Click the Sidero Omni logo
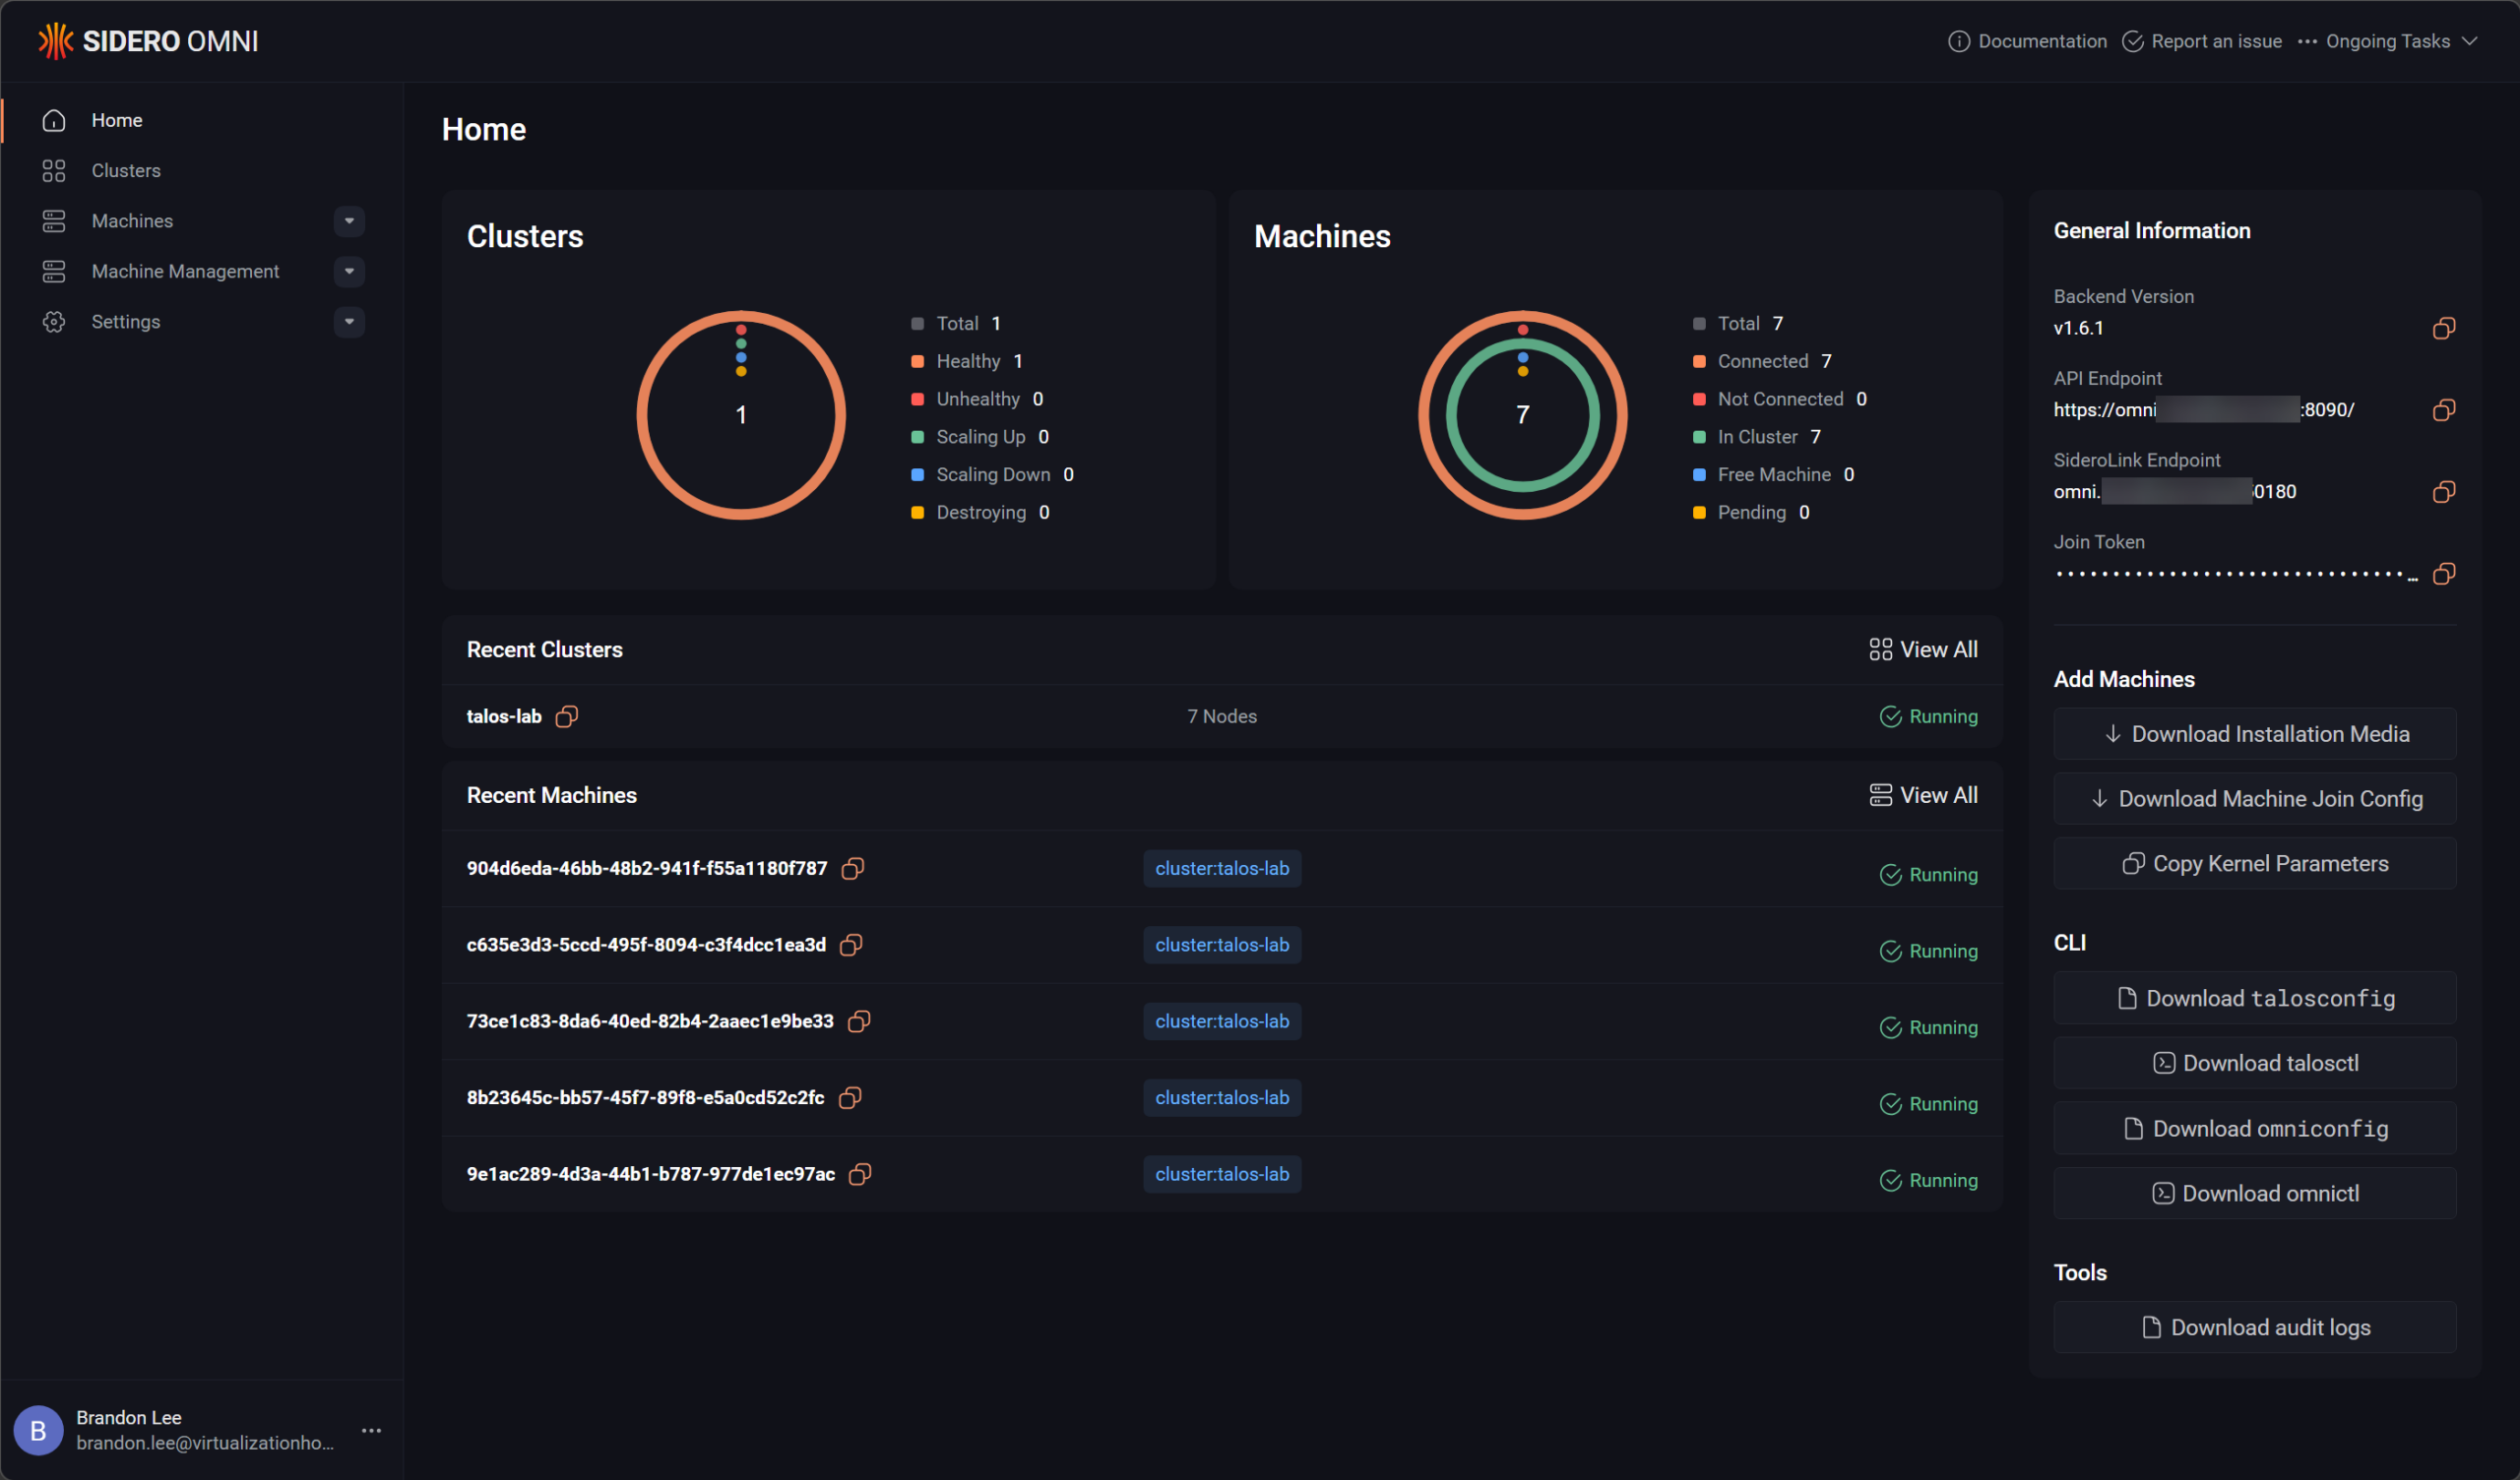Viewport: 2520px width, 1480px height. [x=148, y=41]
